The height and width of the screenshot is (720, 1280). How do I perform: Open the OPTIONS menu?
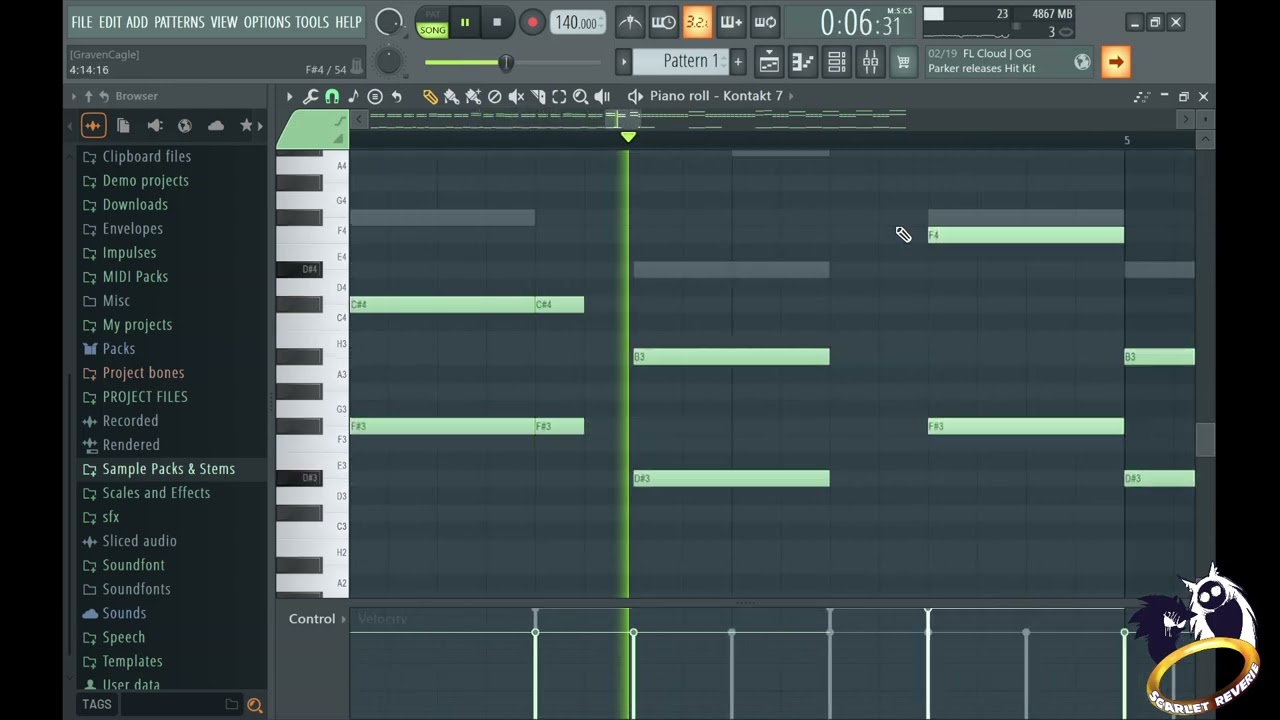coord(267,22)
